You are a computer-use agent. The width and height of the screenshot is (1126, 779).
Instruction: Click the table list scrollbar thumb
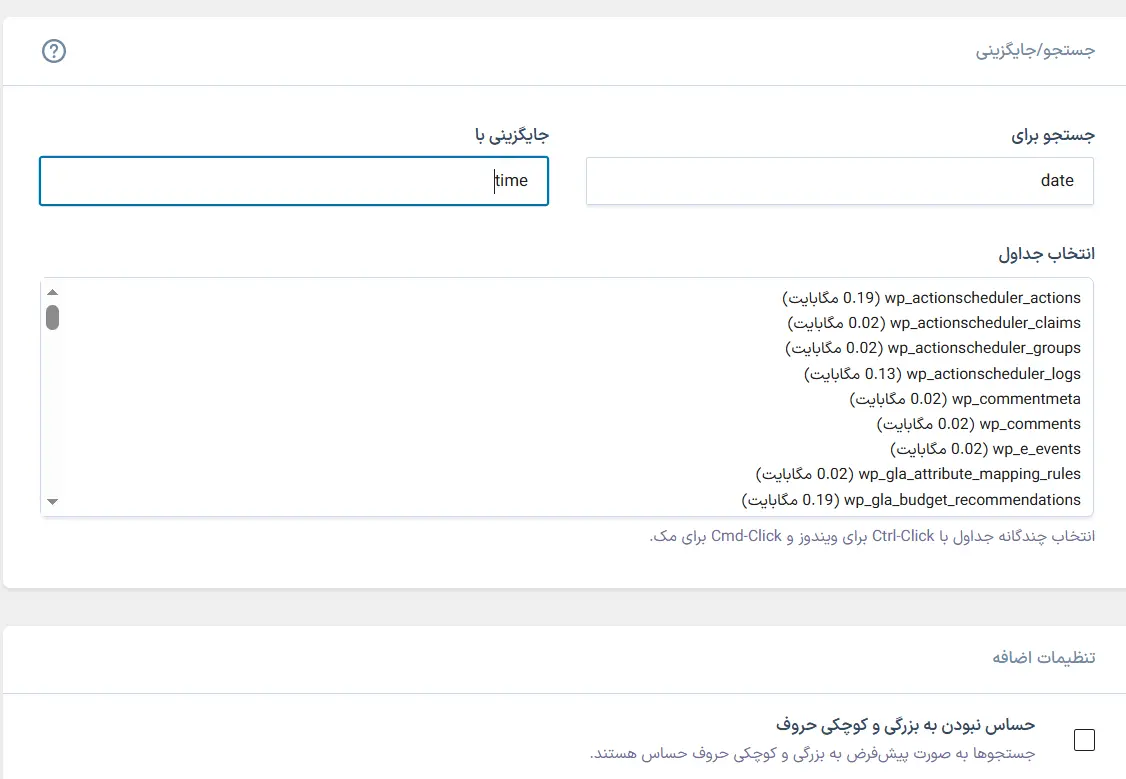pyautogui.click(x=52, y=317)
